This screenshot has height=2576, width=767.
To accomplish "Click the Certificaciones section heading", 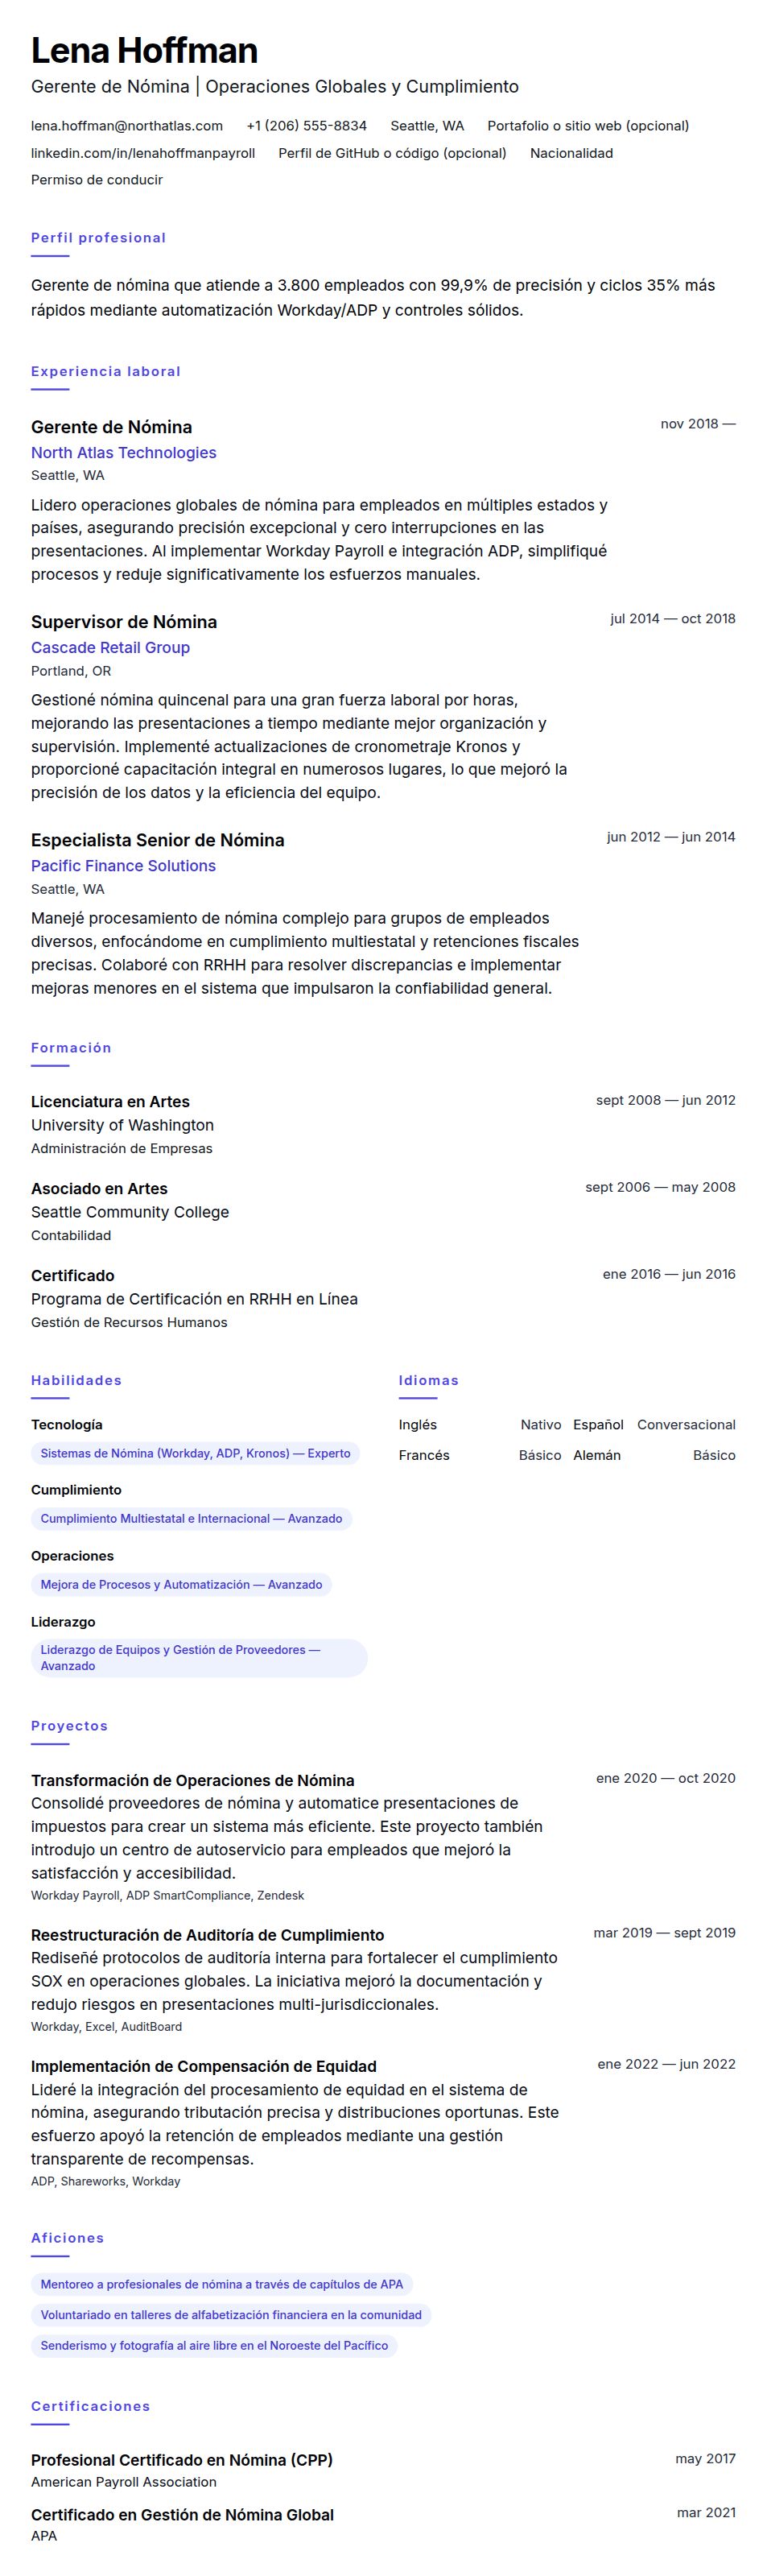I will coord(90,2406).
